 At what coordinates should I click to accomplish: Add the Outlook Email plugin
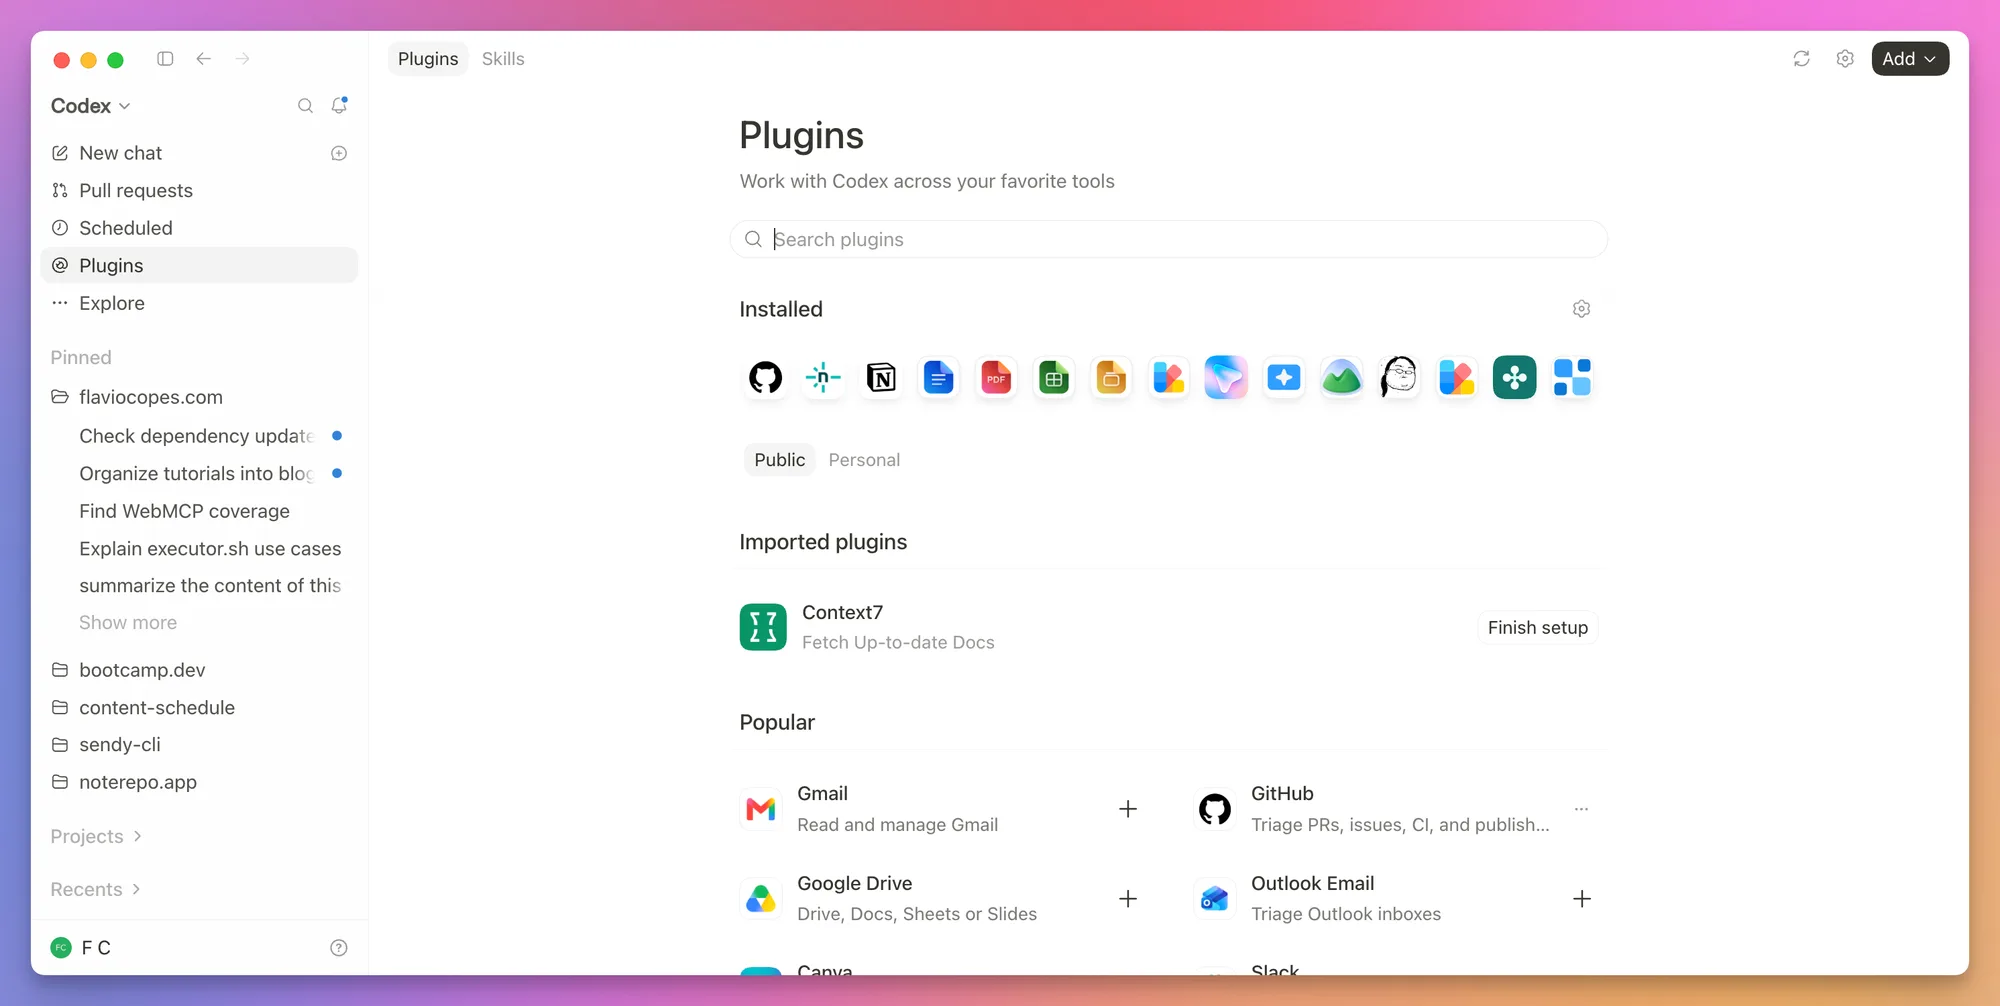[x=1582, y=899]
